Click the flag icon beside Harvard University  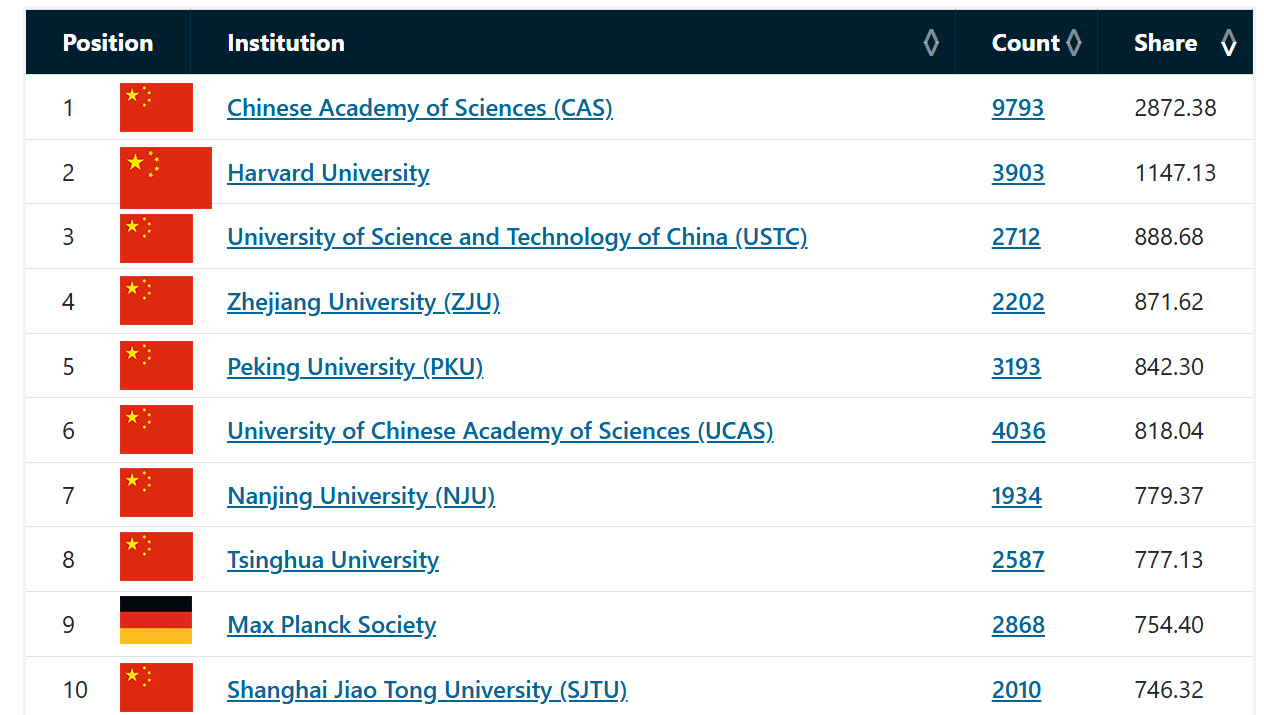pyautogui.click(x=166, y=178)
